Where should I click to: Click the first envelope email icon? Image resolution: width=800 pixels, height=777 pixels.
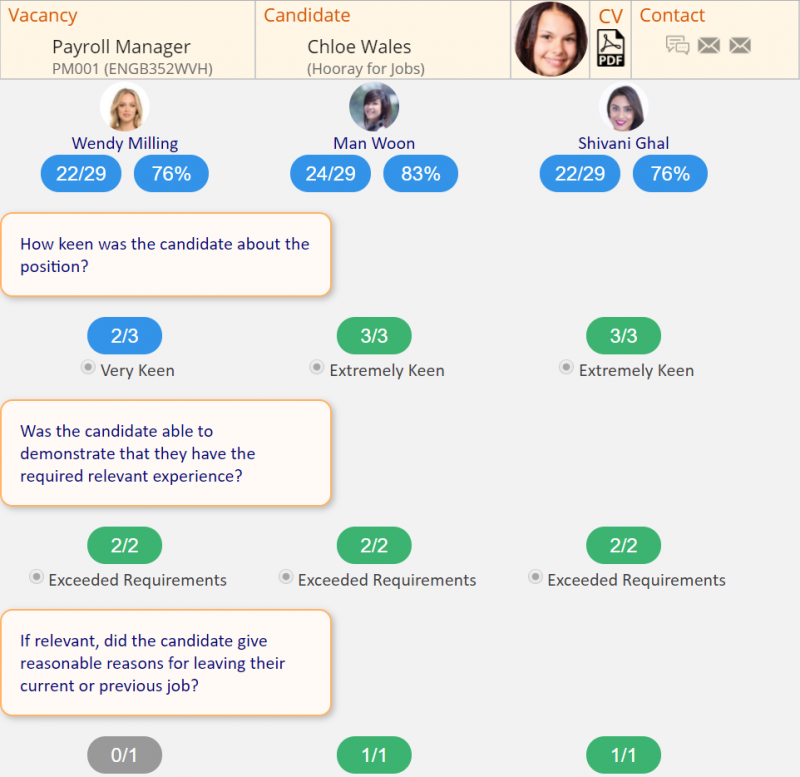pos(709,45)
